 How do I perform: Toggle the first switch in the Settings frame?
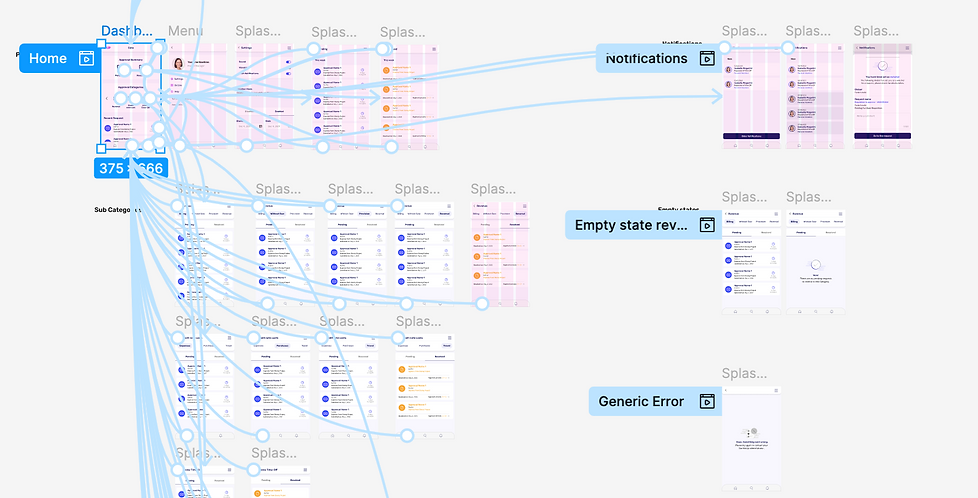tap(288, 62)
